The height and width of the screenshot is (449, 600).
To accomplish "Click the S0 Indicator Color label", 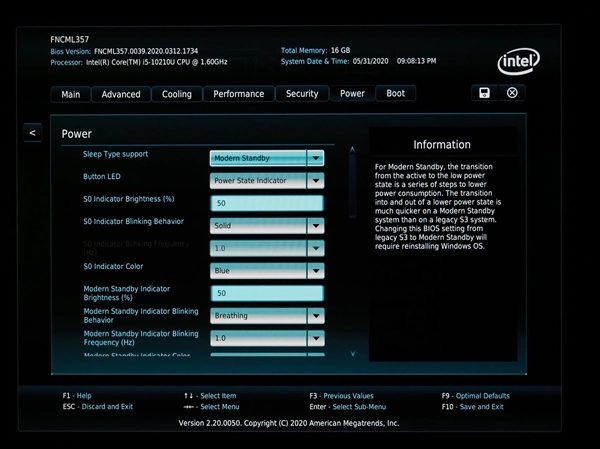I will point(113,266).
